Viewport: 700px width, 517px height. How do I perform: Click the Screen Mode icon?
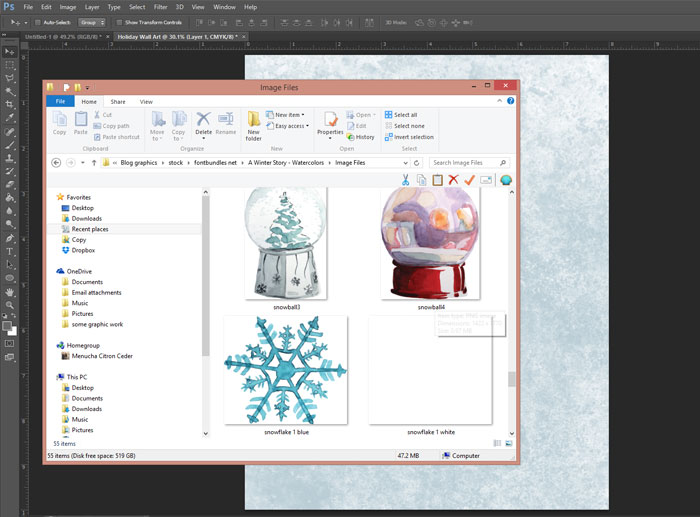pos(9,357)
